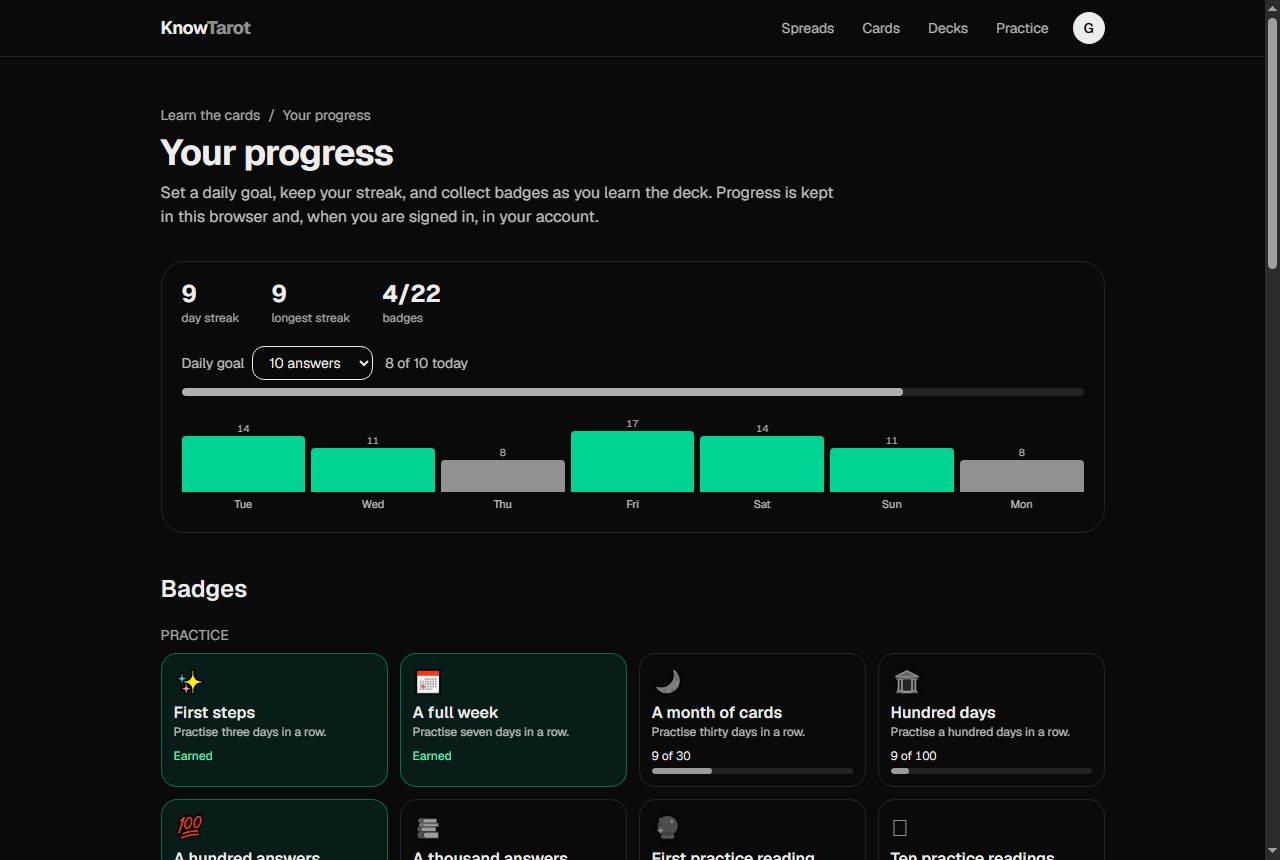
Task: Go to the Cards nav item
Action: [881, 28]
